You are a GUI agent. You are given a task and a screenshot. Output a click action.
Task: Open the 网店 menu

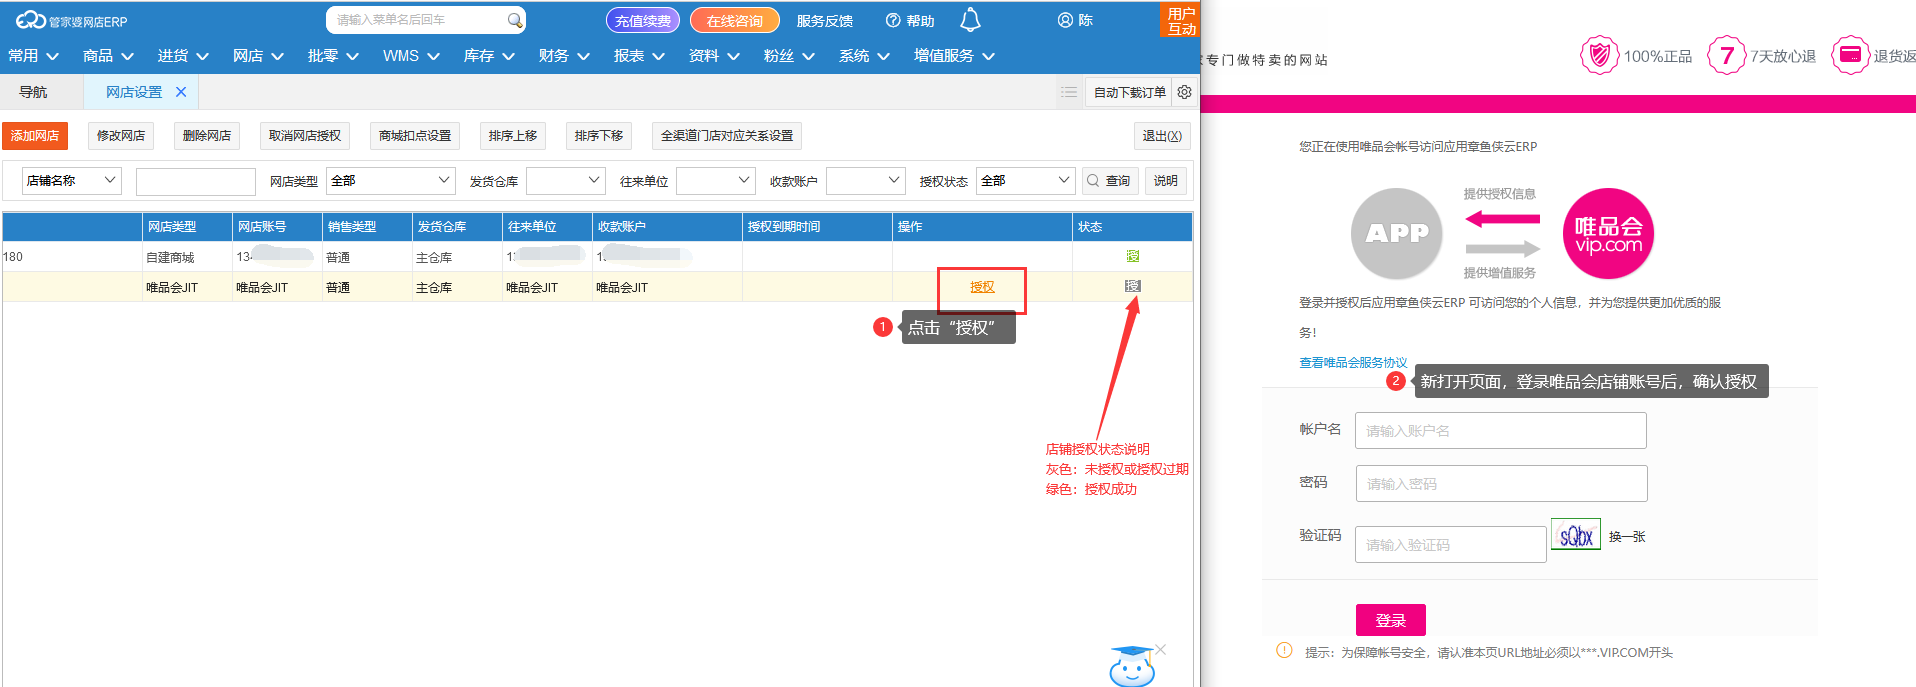(x=258, y=56)
